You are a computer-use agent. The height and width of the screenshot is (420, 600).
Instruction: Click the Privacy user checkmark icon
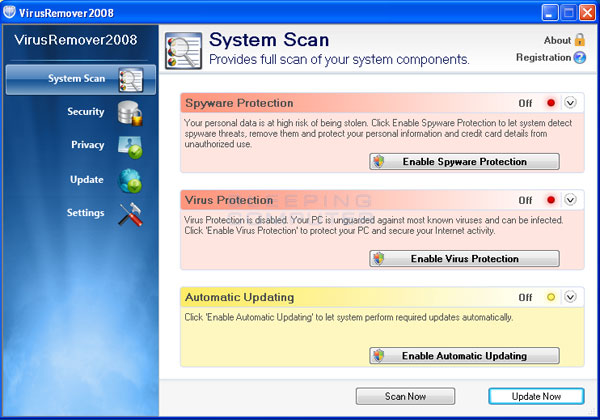(130, 147)
